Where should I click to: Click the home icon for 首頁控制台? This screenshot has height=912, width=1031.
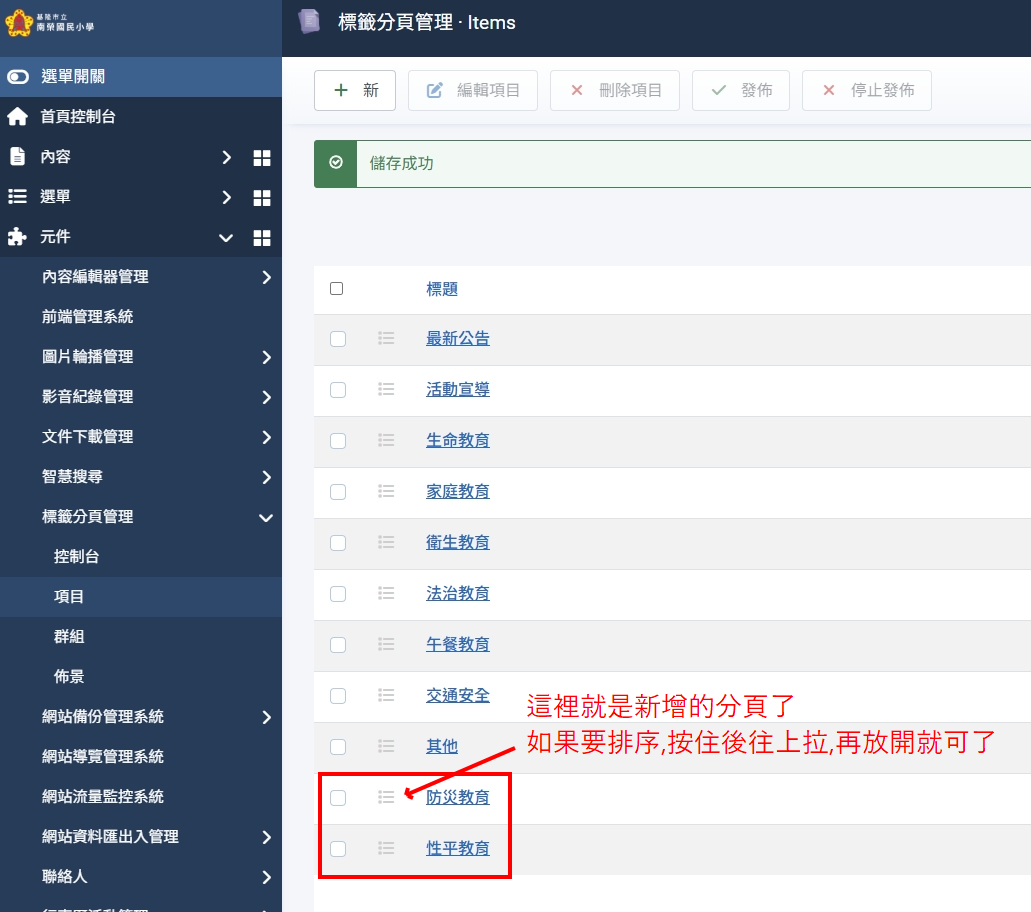click(x=17, y=117)
